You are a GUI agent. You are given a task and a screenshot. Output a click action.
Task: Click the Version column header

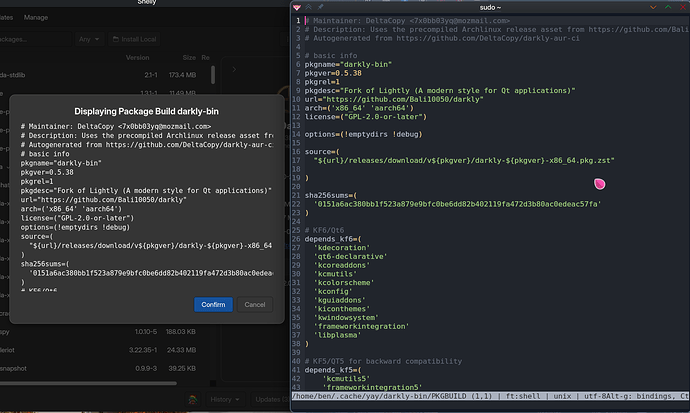tap(137, 58)
